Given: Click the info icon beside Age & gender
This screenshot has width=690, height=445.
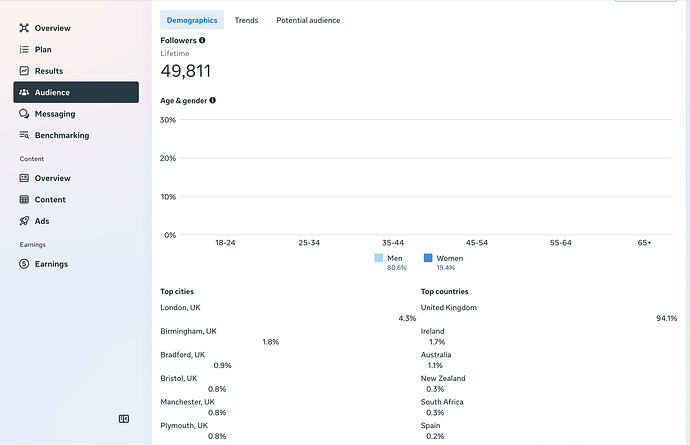Looking at the screenshot, I should coord(213,100).
